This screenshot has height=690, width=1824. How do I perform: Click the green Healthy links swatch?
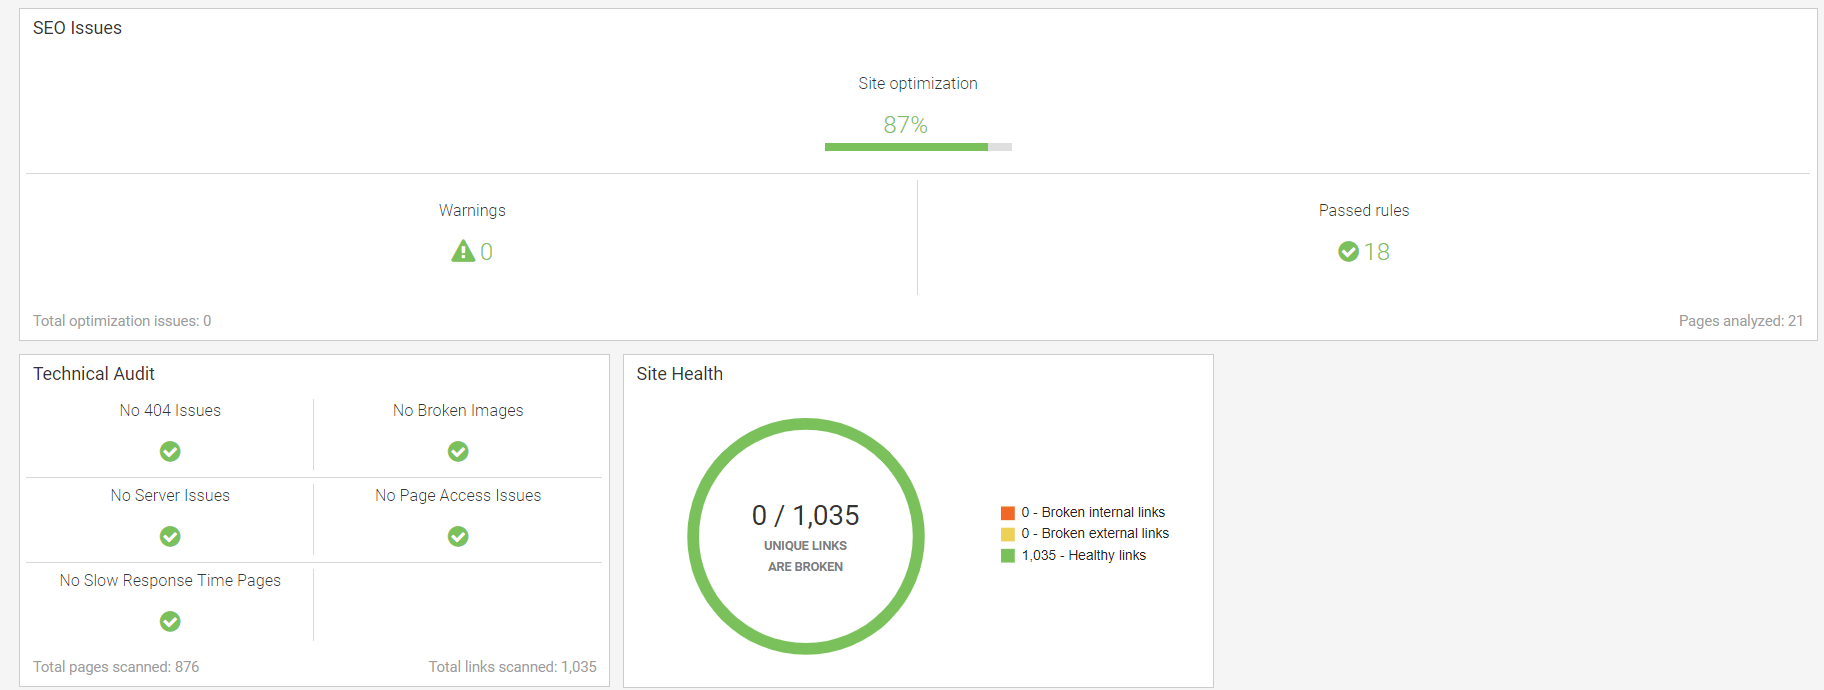coord(1008,556)
